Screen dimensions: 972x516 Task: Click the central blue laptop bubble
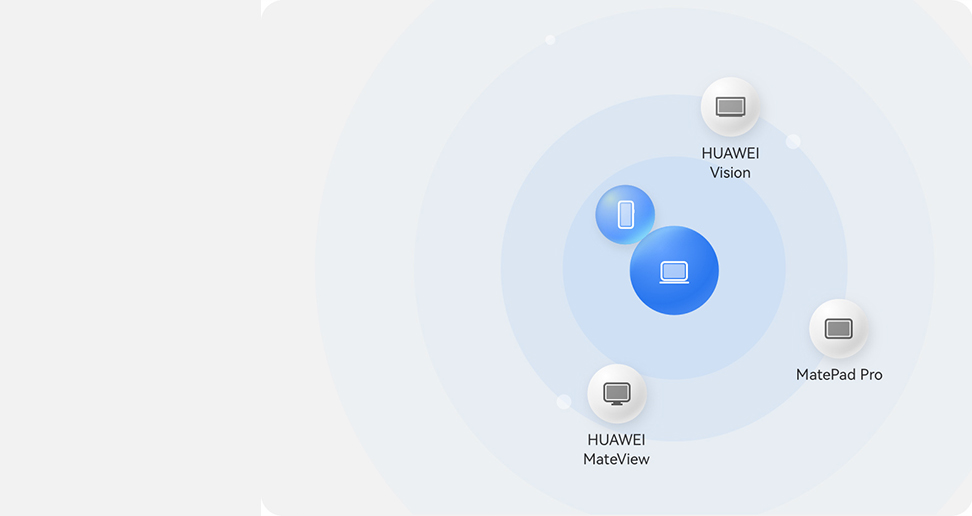tap(674, 271)
